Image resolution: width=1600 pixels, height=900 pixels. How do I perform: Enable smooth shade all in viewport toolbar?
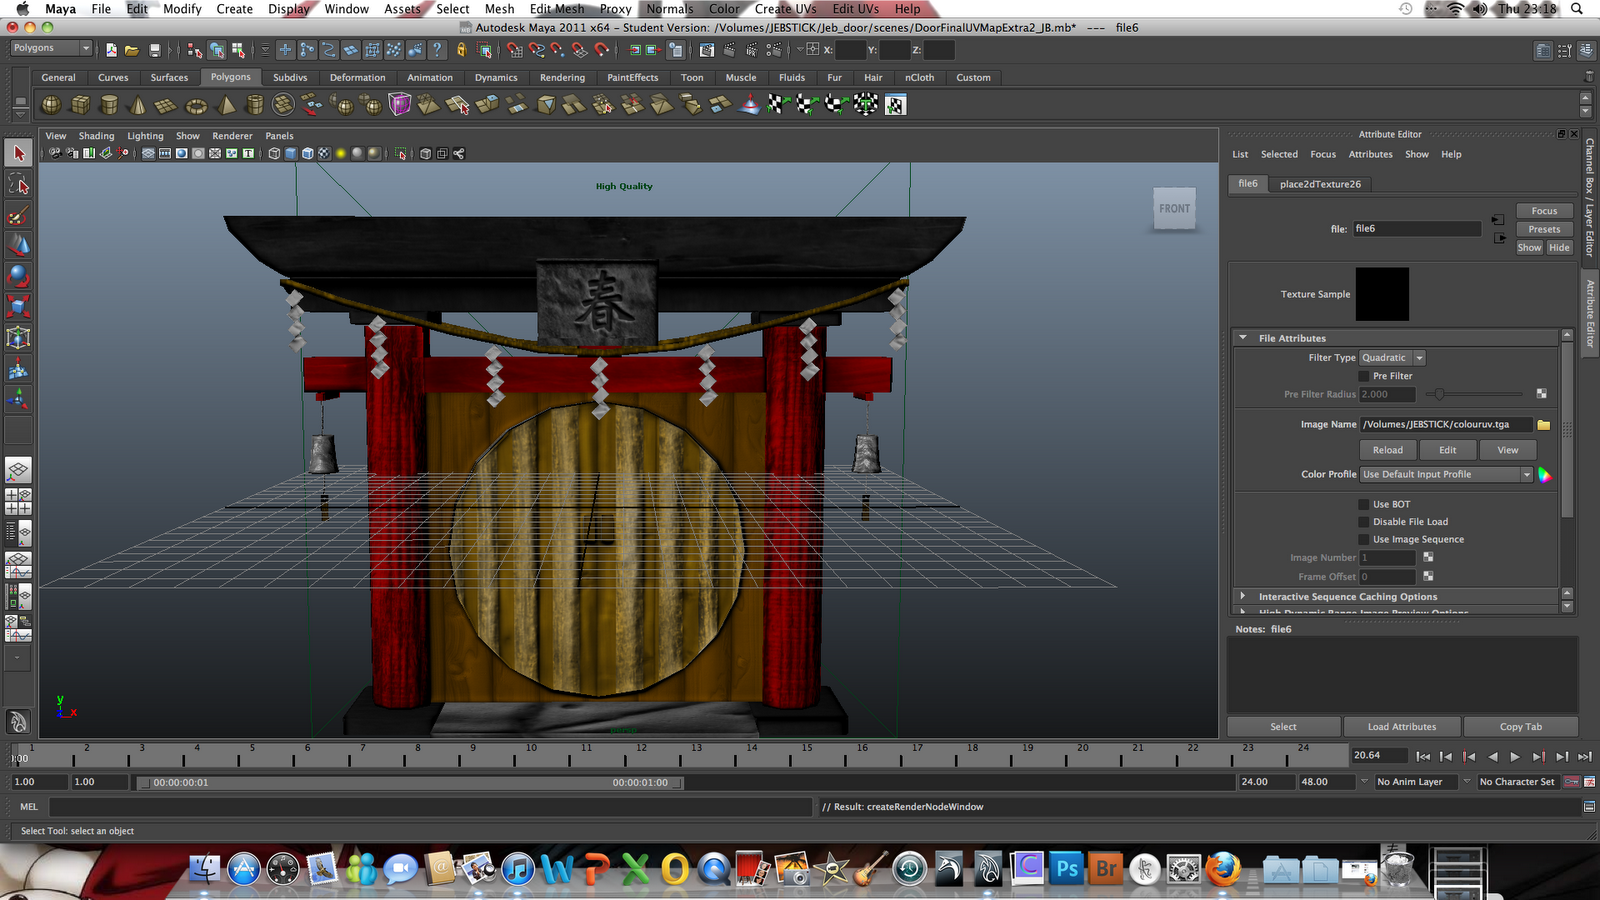(x=291, y=153)
